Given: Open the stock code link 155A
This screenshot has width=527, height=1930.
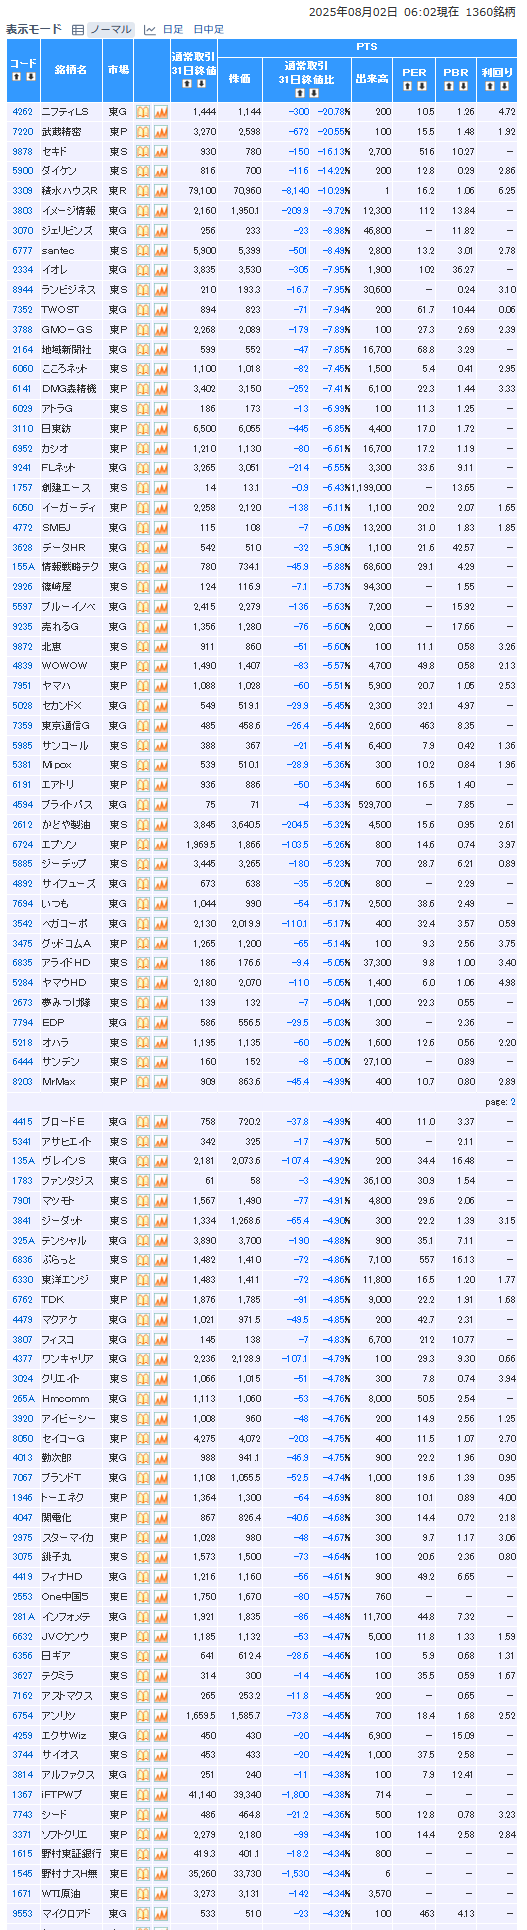Looking at the screenshot, I should pos(22,567).
